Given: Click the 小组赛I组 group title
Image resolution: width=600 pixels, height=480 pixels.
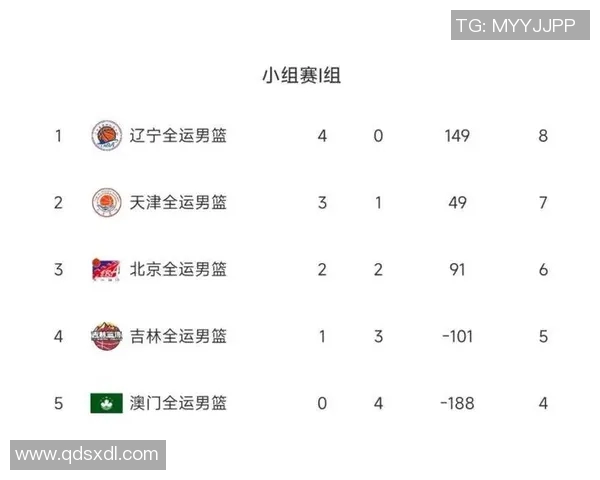Looking at the screenshot, I should pos(301,76).
